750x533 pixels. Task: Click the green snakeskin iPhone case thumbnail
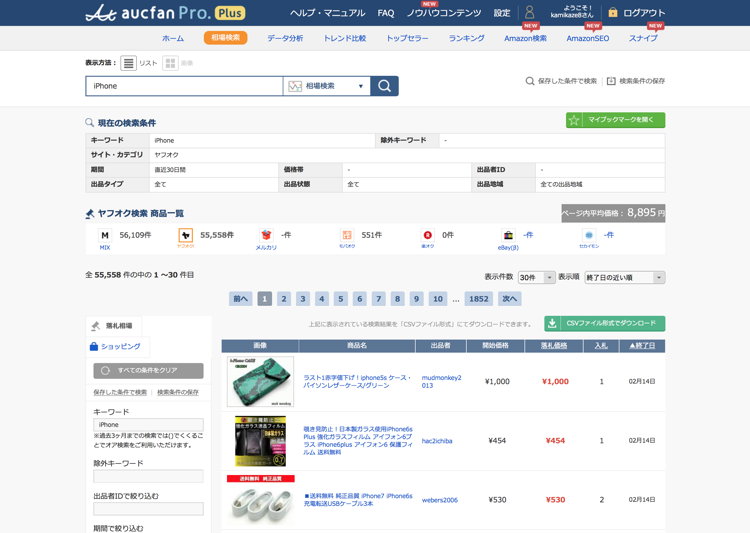260,381
